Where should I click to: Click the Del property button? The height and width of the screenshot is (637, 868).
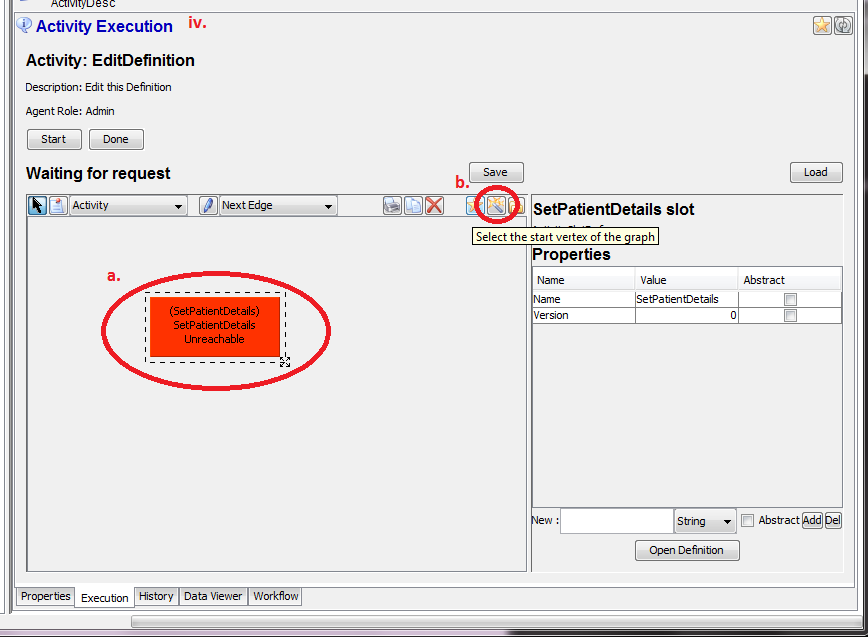[x=833, y=521]
